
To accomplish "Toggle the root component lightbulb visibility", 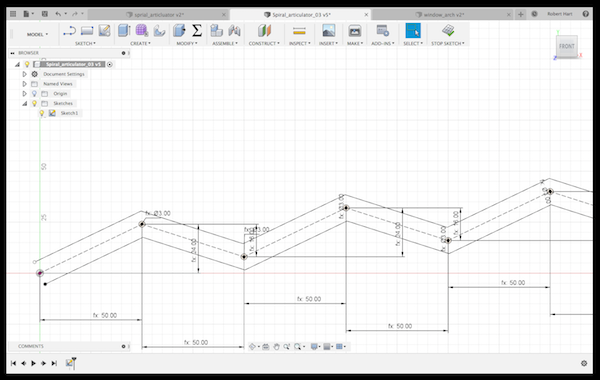I will 27,64.
